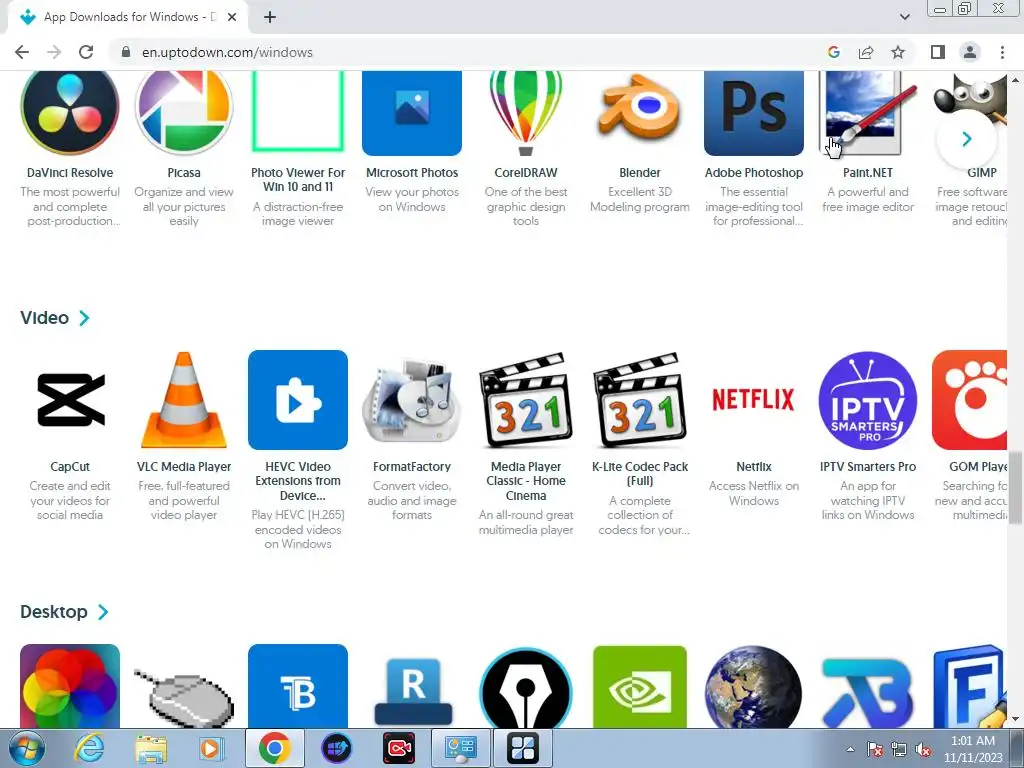Launch Internet Explorer from taskbar
Image resolution: width=1024 pixels, height=768 pixels.
(89, 748)
